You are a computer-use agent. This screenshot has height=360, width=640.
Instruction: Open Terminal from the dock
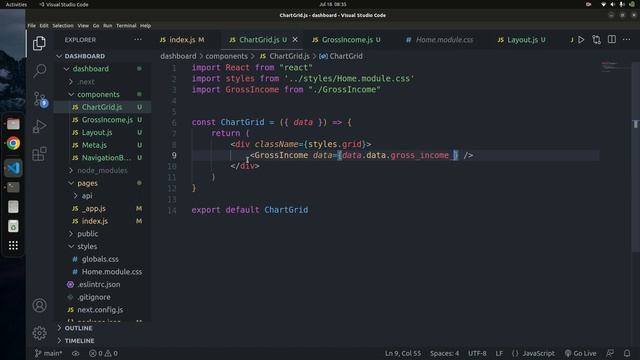click(13, 187)
